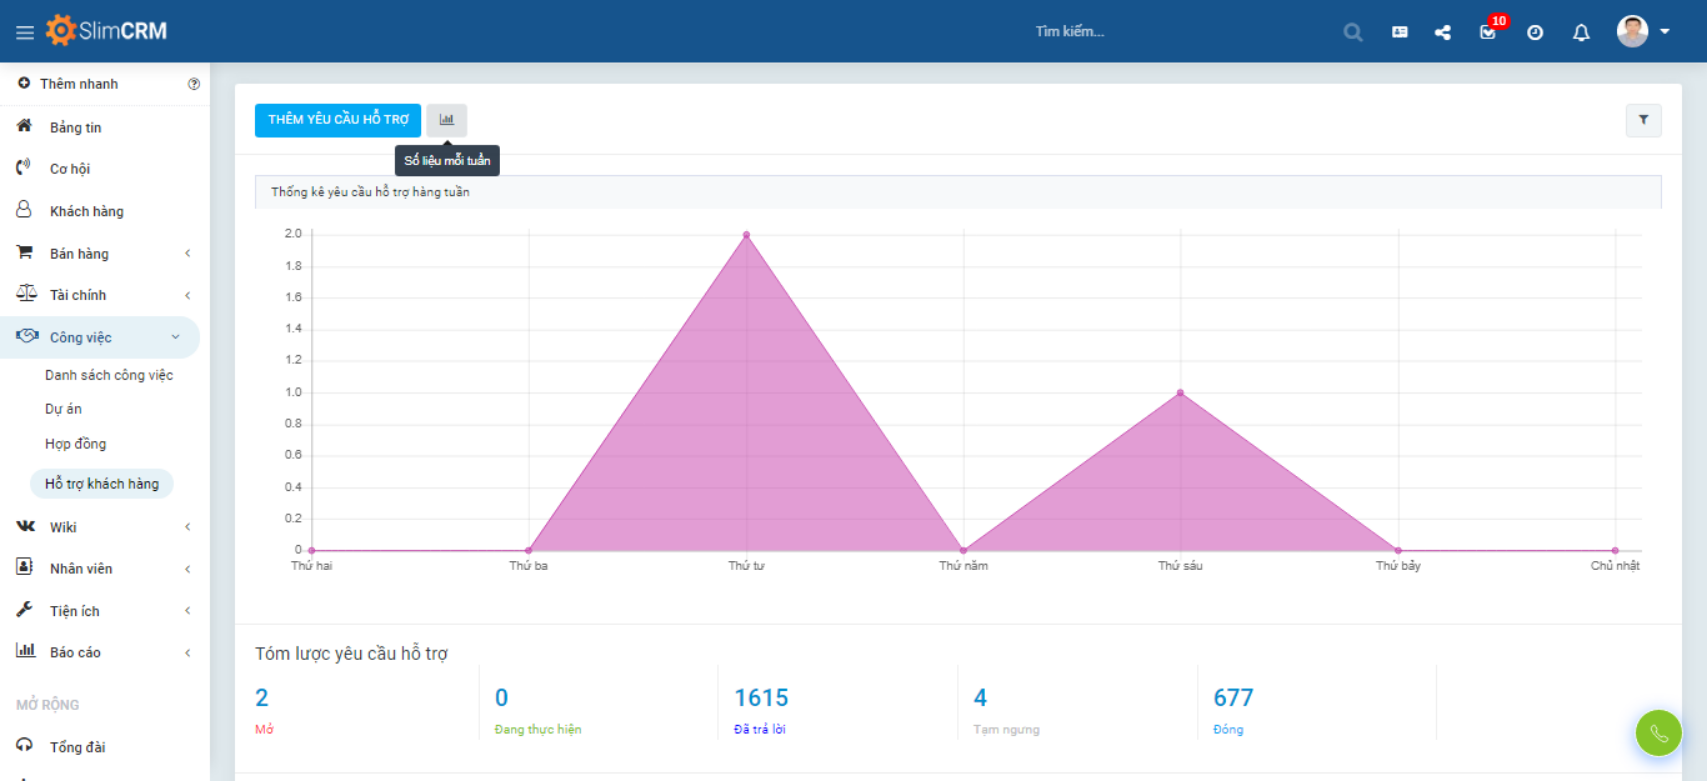The width and height of the screenshot is (1707, 781).
Task: Open the hamburger sidebar menu
Action: pyautogui.click(x=25, y=32)
